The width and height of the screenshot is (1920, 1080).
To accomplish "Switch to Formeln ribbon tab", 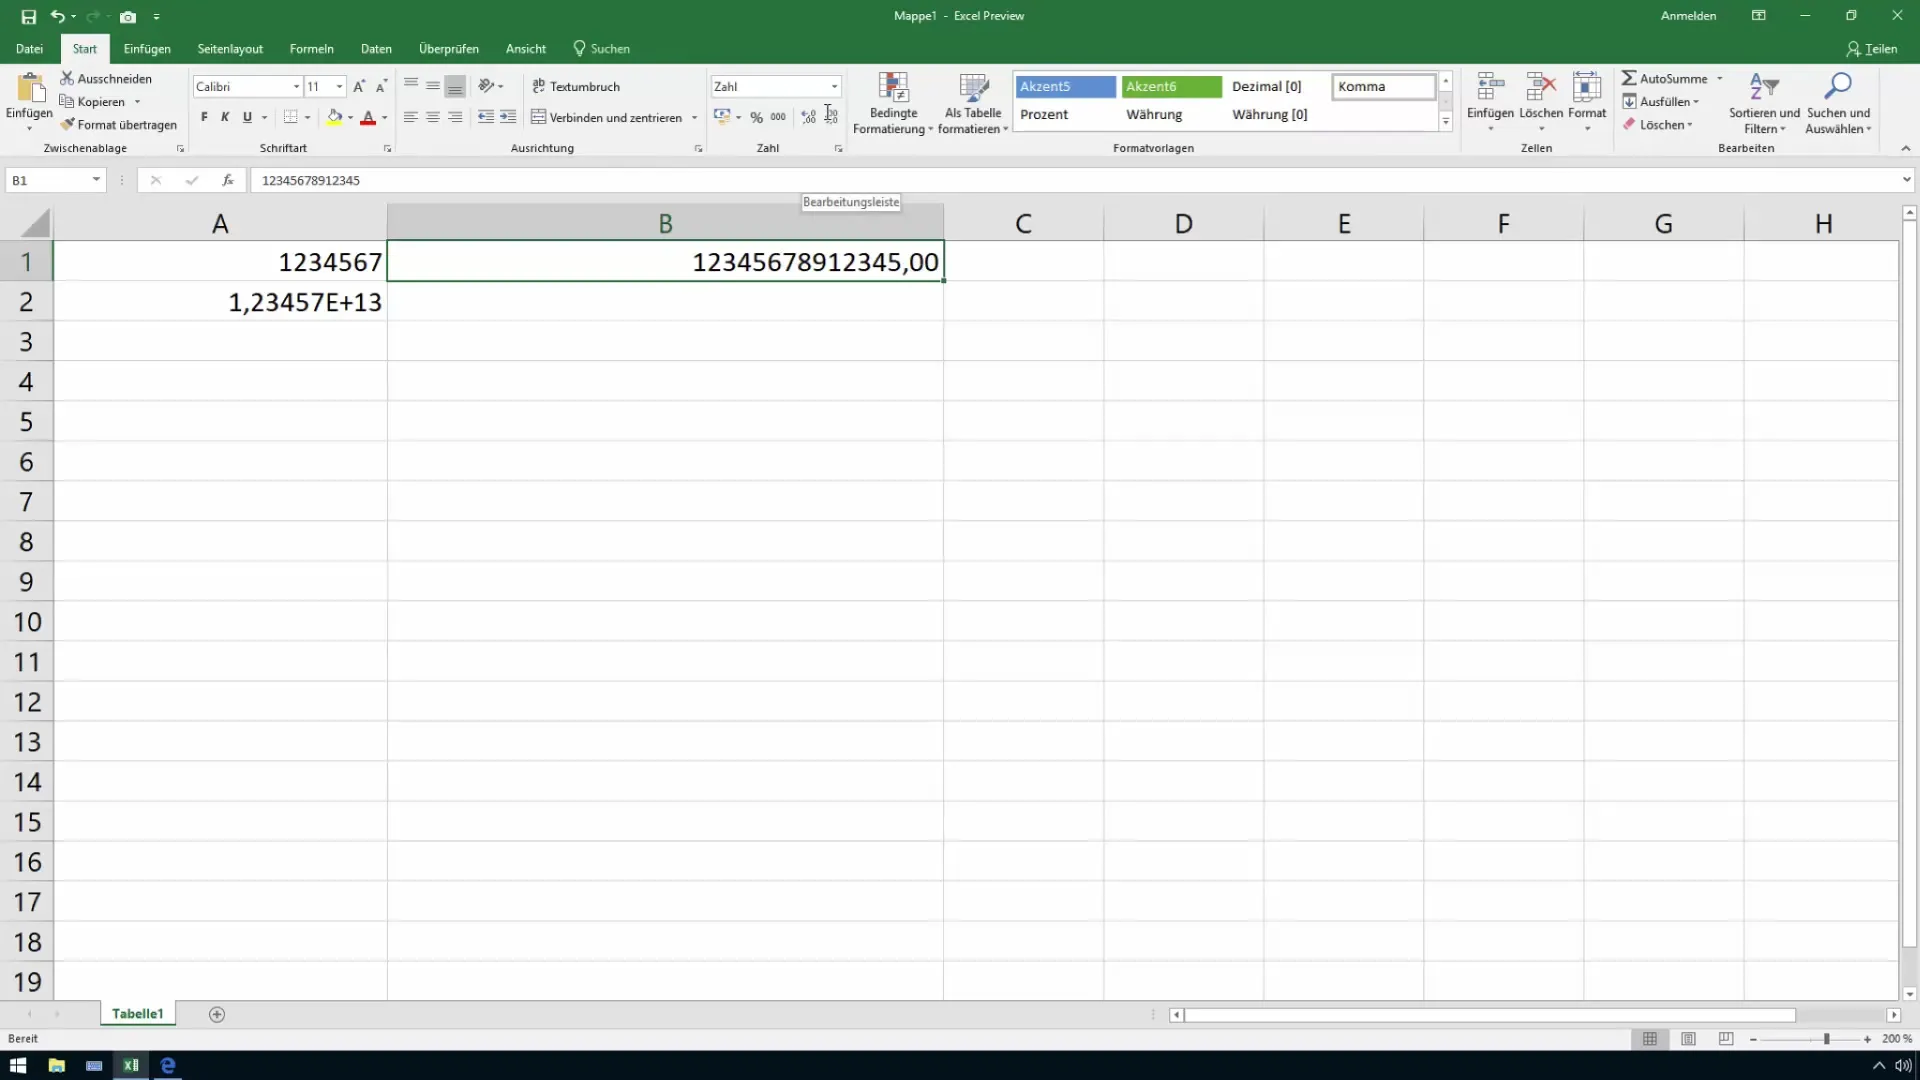I will [x=311, y=48].
